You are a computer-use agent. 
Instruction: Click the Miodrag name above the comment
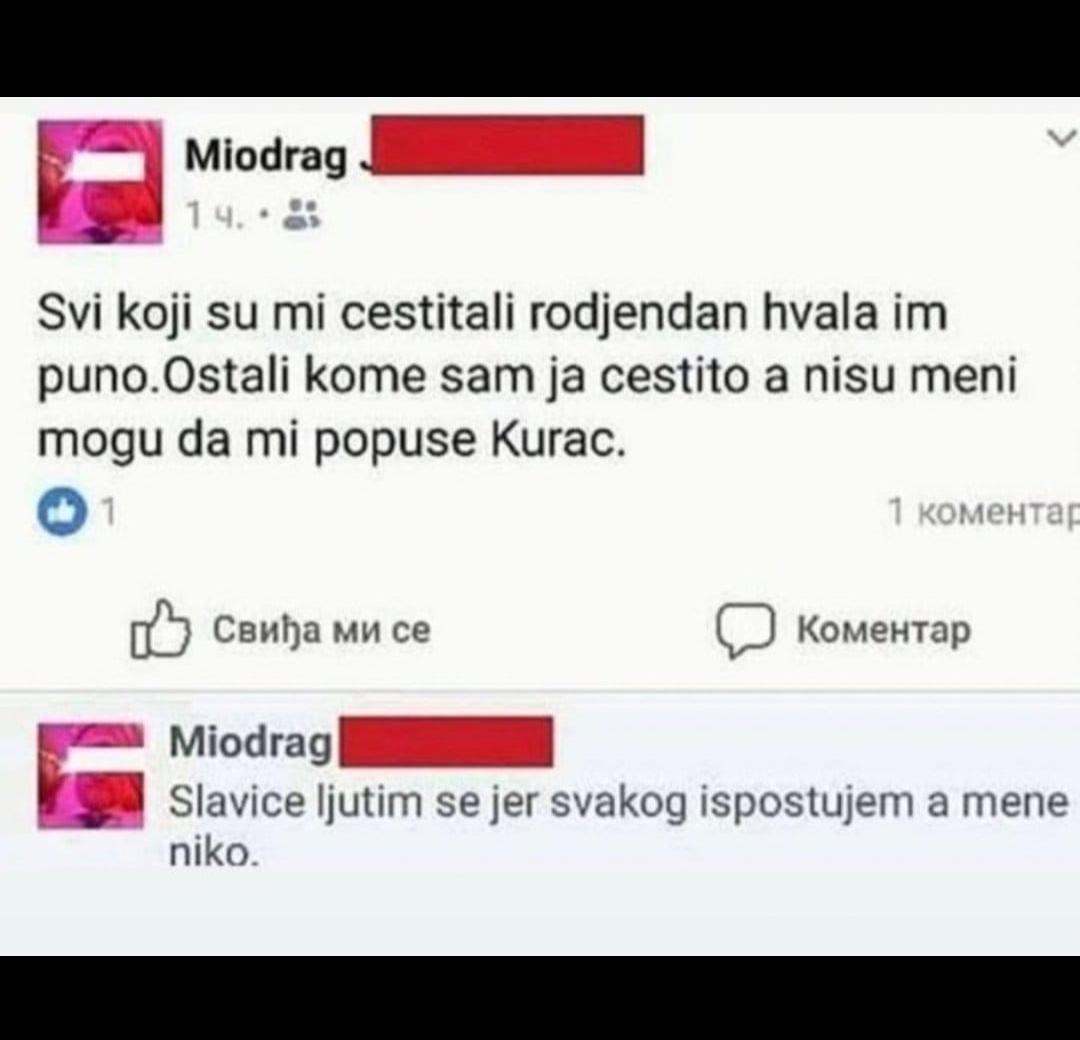251,743
